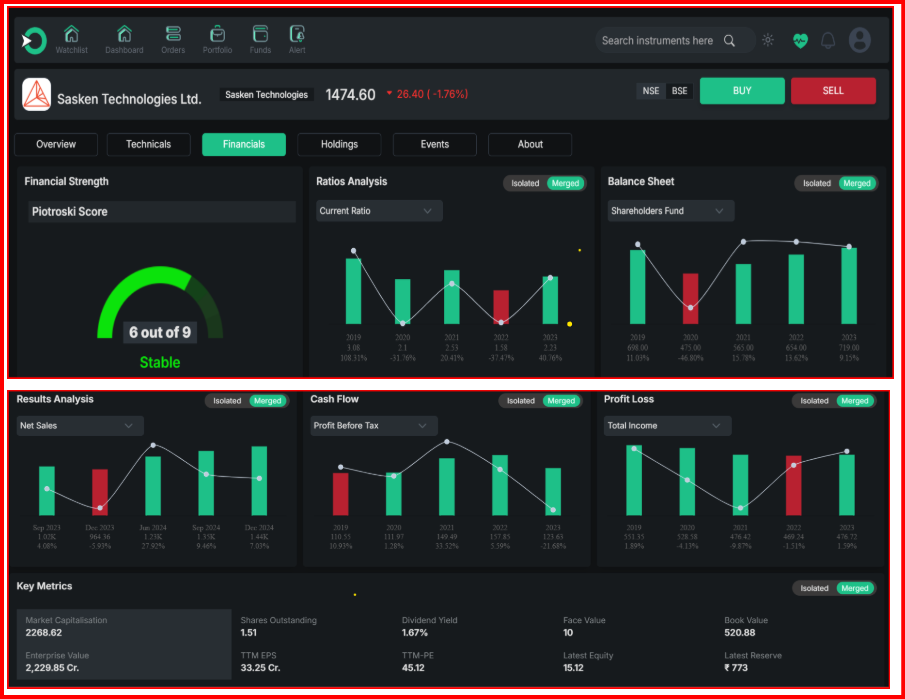
Task: Switch to the Overview tab
Action: pyautogui.click(x=56, y=144)
